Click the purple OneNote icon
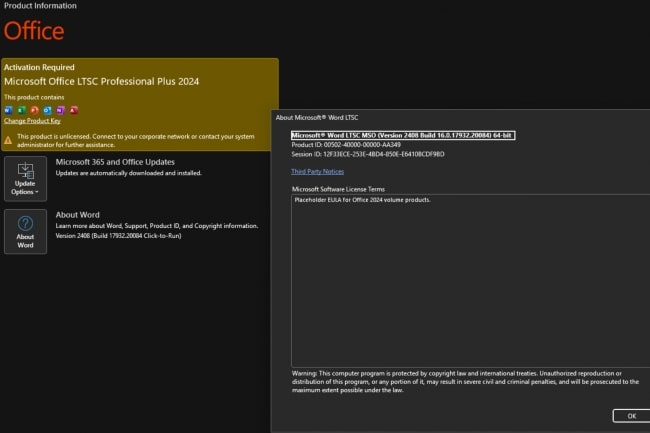Image resolution: width=650 pixels, height=433 pixels. point(61,110)
